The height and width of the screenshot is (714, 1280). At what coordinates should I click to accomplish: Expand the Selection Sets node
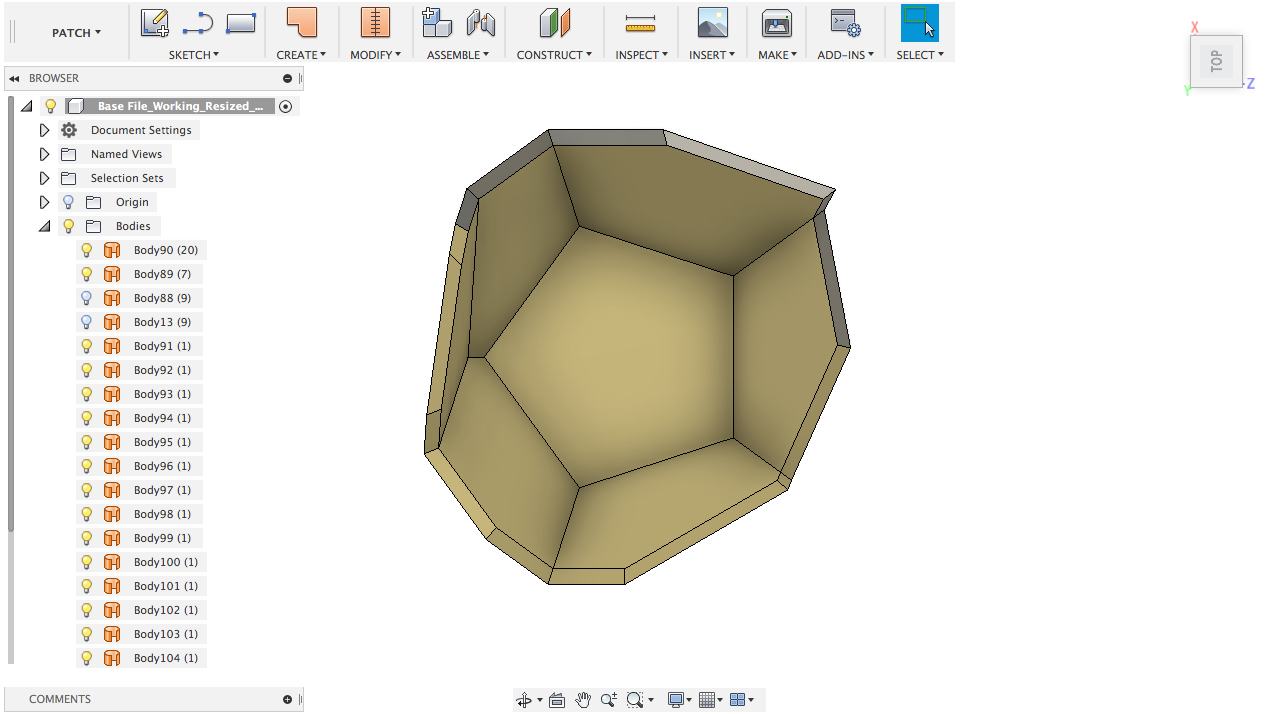click(44, 178)
